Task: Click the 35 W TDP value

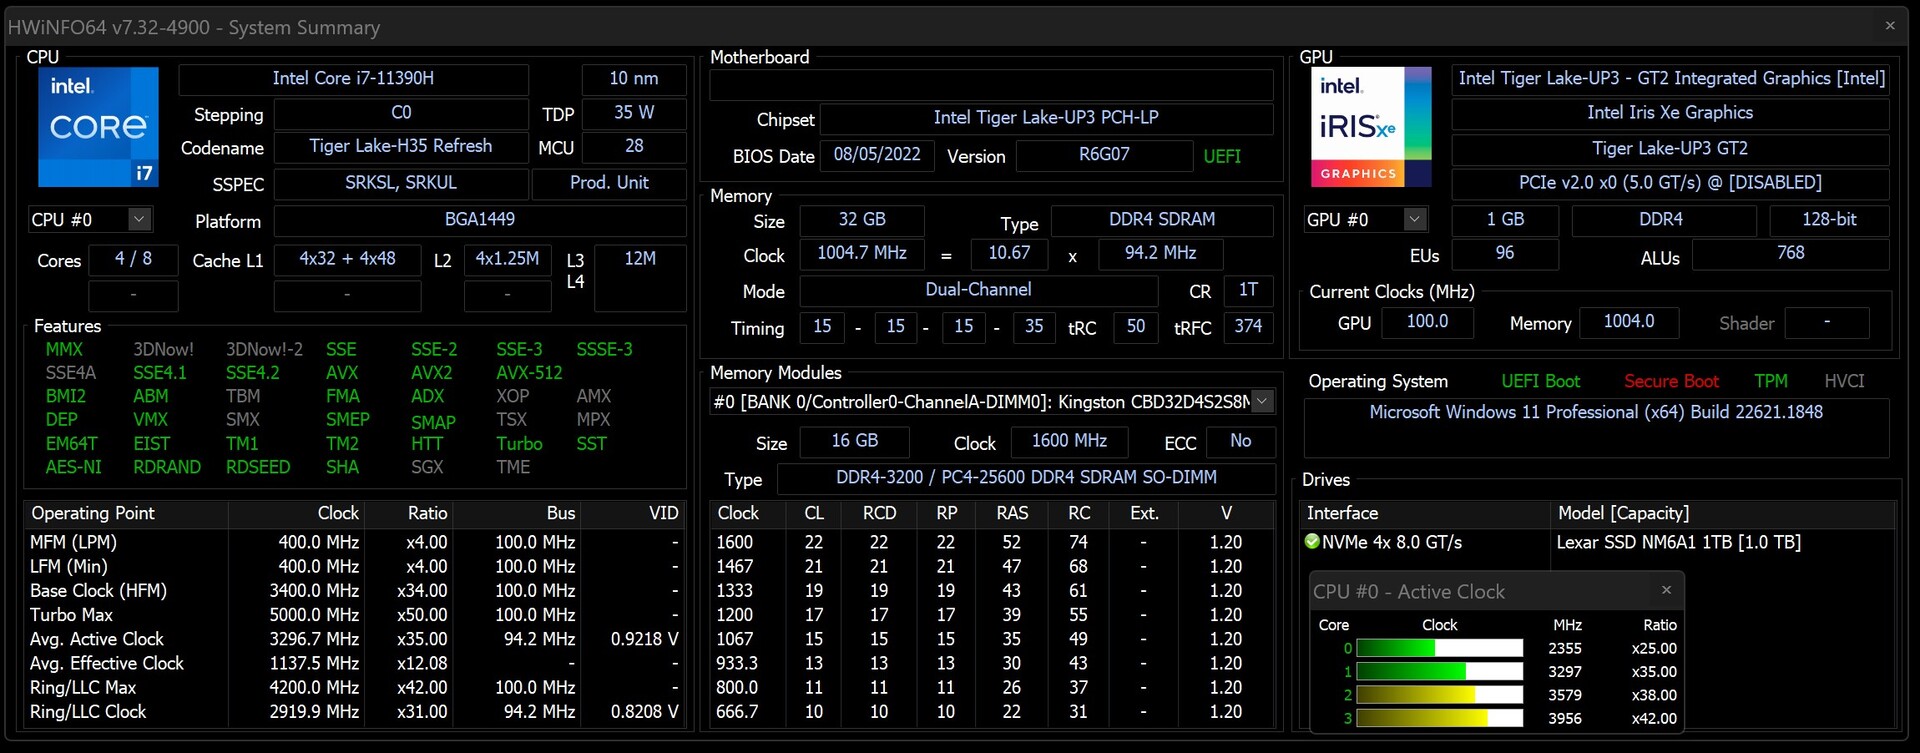Action: (634, 113)
